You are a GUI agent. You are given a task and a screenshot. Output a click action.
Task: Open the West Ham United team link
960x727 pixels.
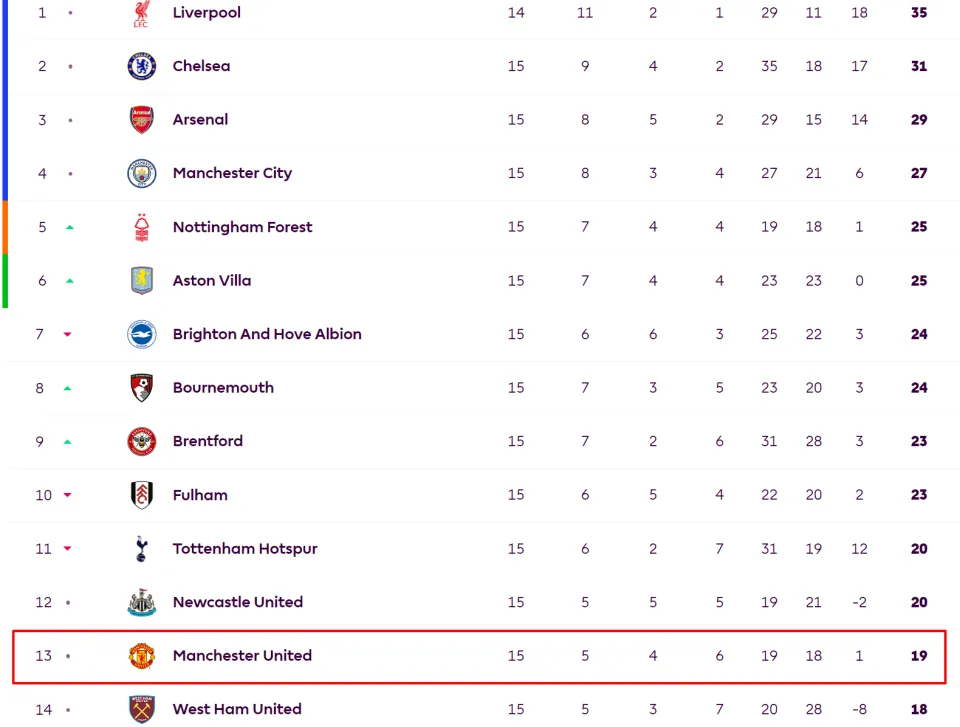click(x=237, y=709)
